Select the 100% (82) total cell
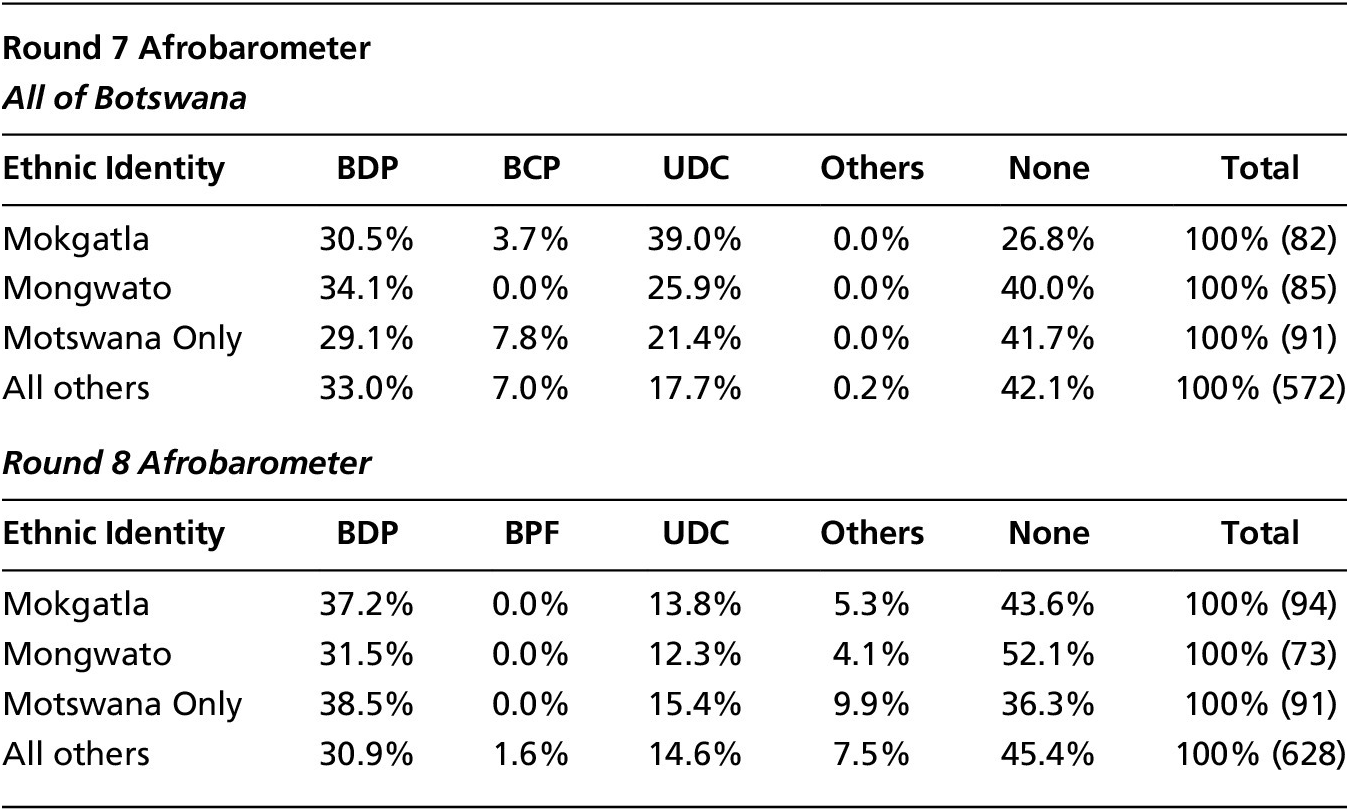 pyautogui.click(x=1260, y=240)
